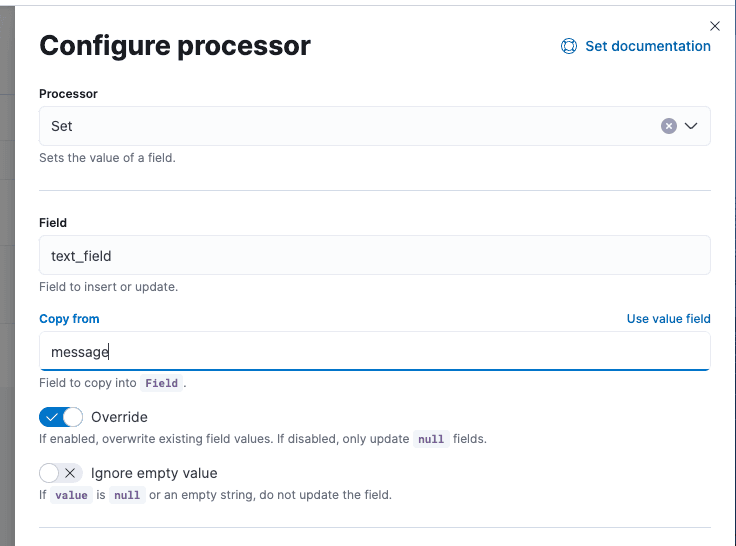Click the Ignore empty value label text

pos(154,473)
